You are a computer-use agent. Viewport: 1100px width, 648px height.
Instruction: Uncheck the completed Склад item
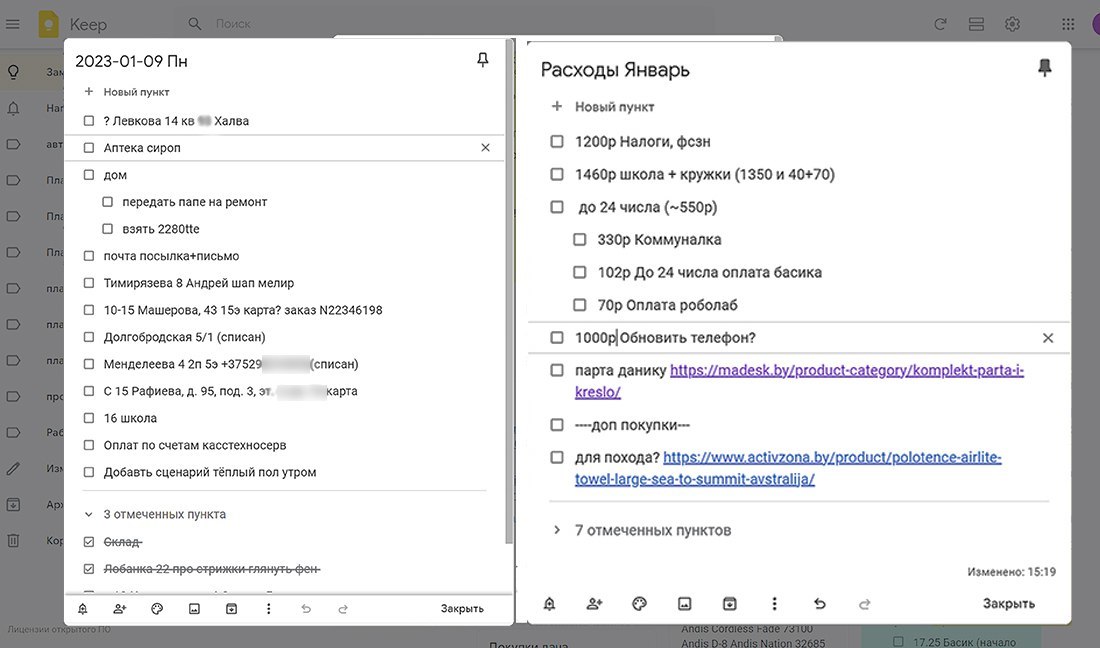pos(89,542)
